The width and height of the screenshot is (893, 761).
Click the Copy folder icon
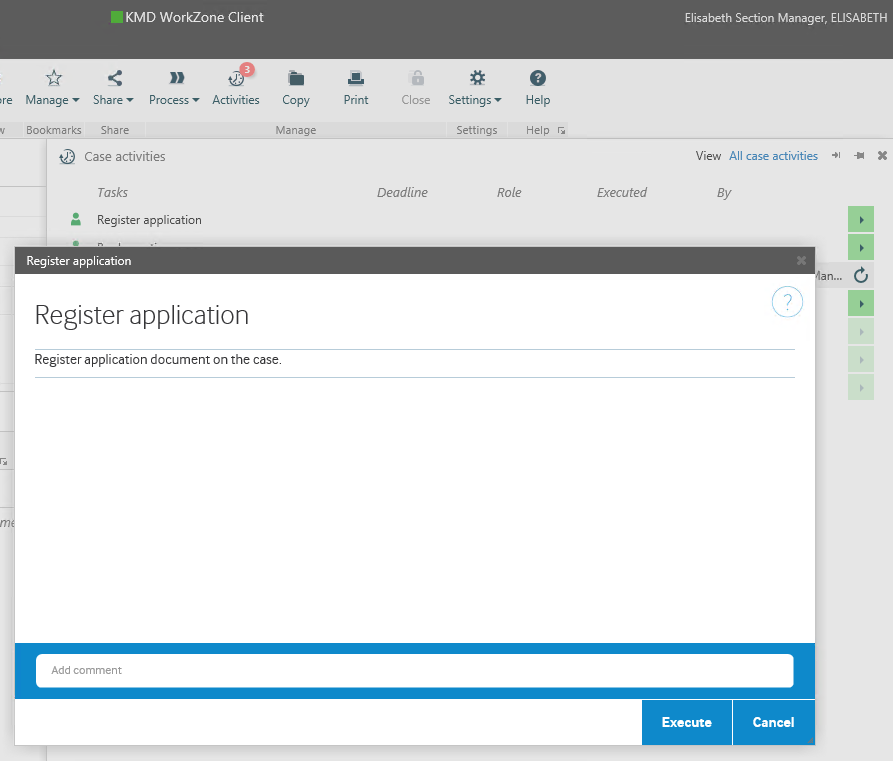tap(296, 87)
